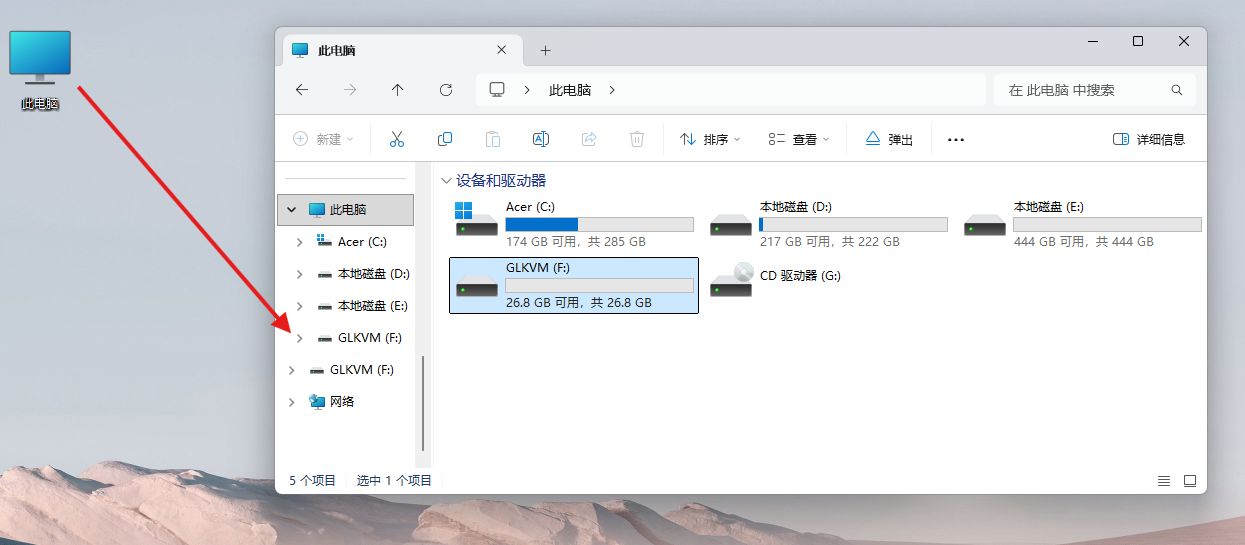Open the 排序 sort dropdown
The height and width of the screenshot is (545, 1245).
(x=710, y=140)
